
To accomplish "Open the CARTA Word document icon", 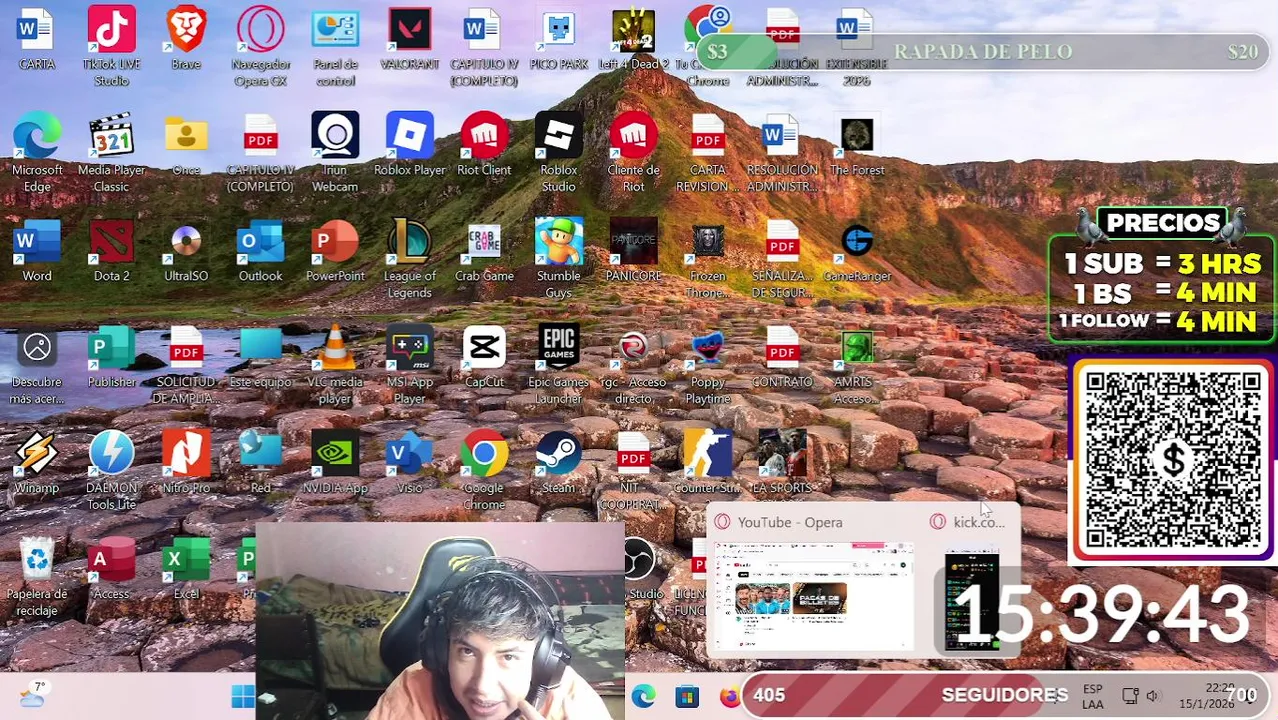I will tap(37, 40).
